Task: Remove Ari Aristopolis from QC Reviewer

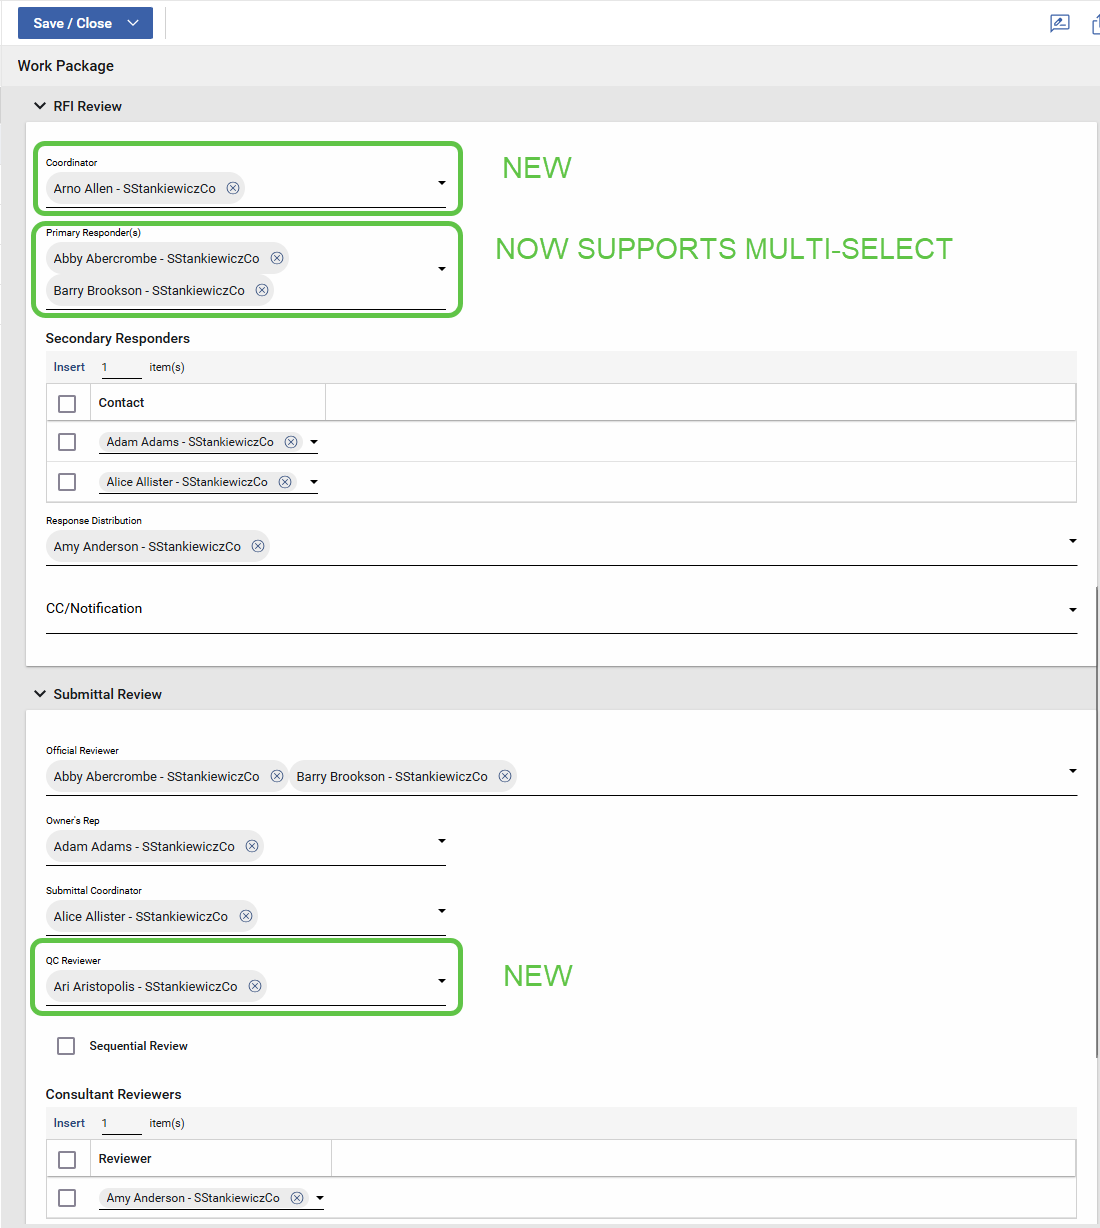Action: 255,986
